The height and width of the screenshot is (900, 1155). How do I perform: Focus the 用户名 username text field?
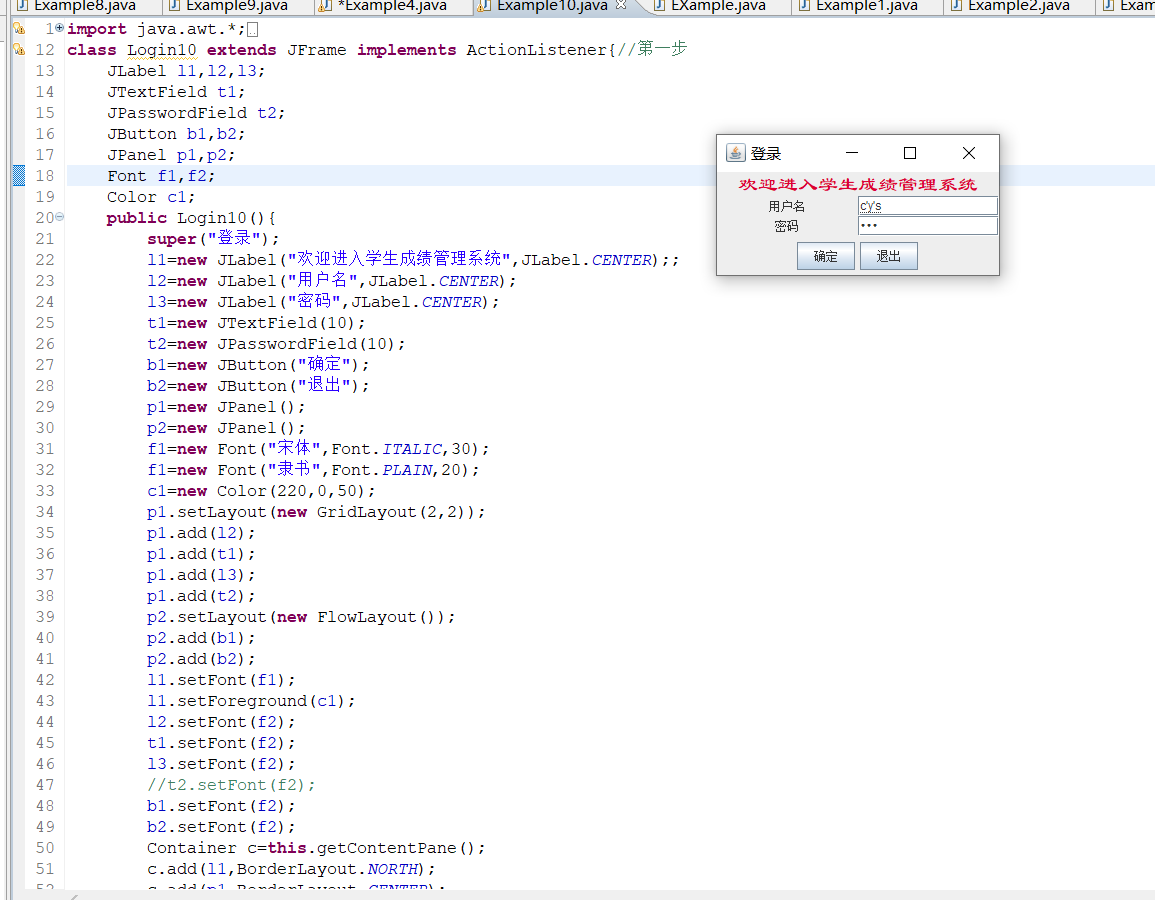tap(927, 206)
